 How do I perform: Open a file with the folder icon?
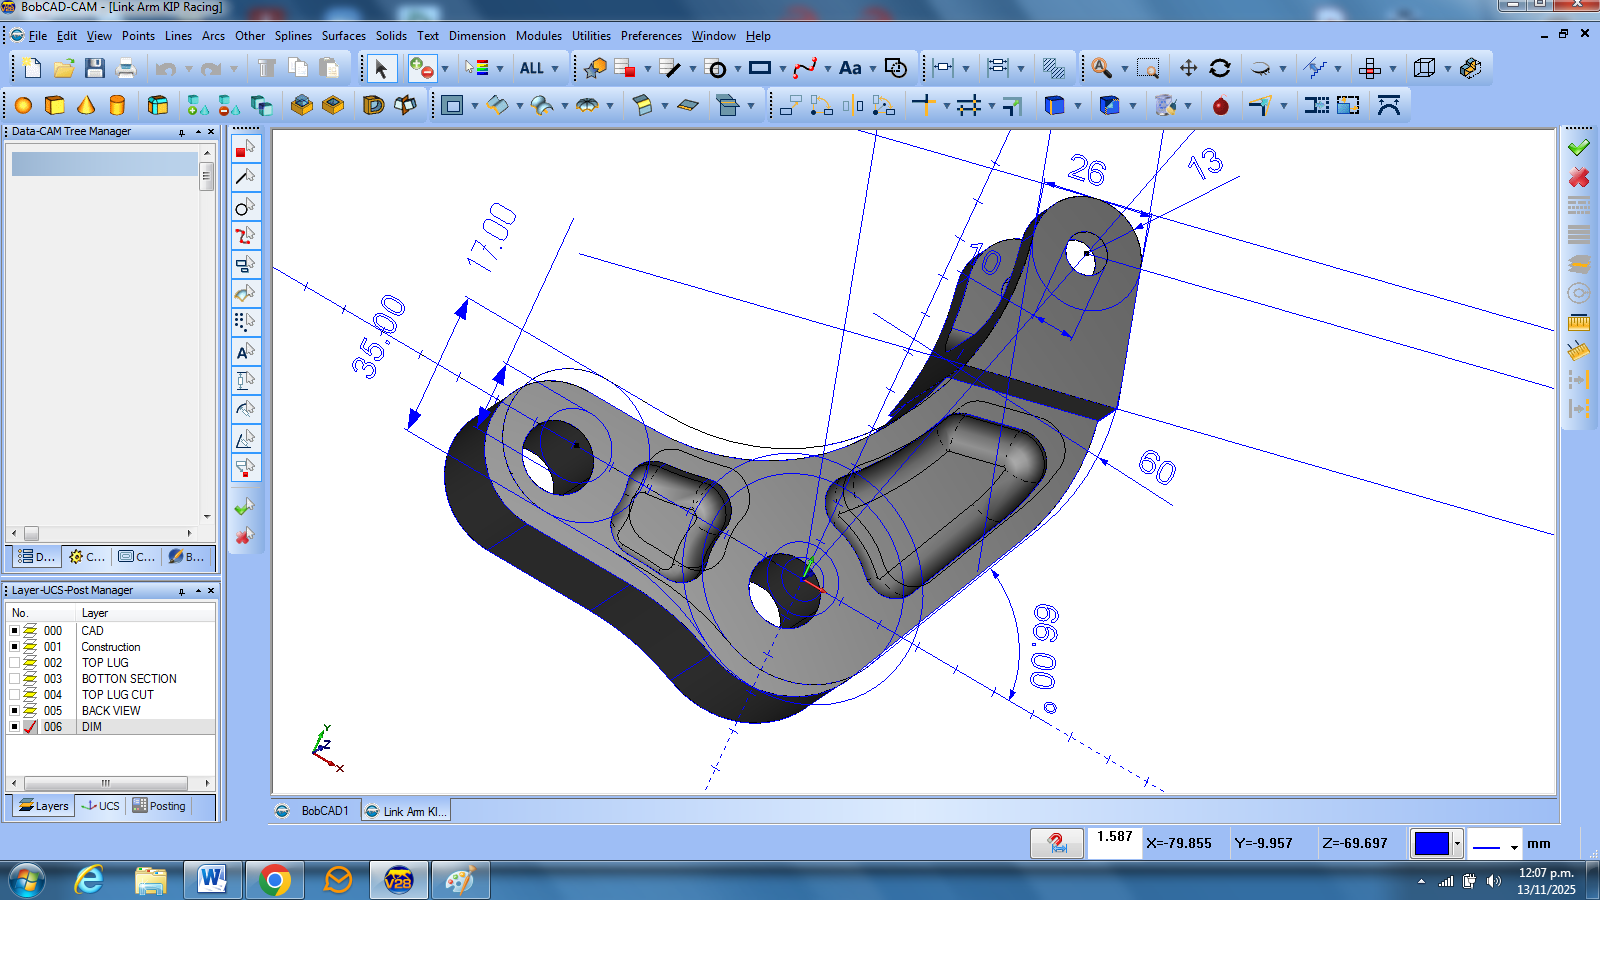point(64,68)
